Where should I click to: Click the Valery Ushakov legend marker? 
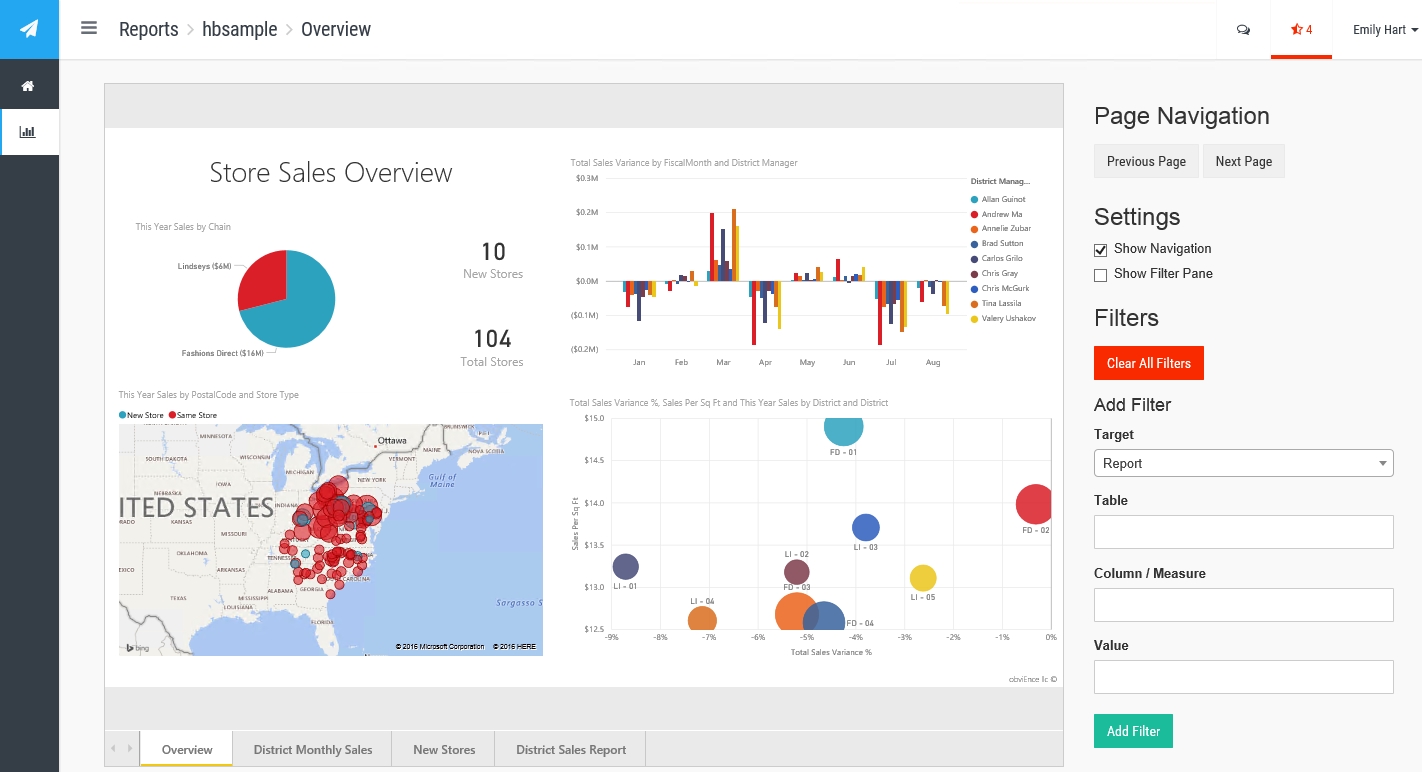974,318
